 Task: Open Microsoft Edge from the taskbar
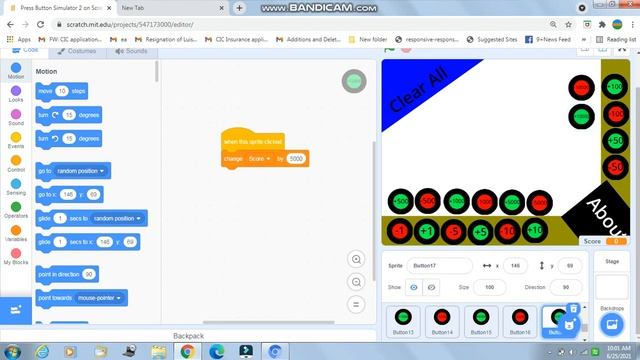[x=217, y=351]
